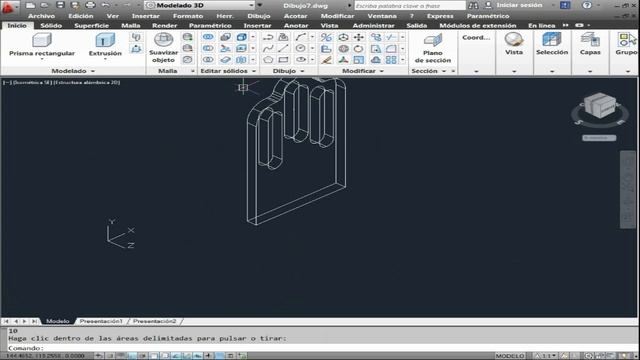The height and width of the screenshot is (360, 640).
Task: Click the Exchange apps icon in title bar
Action: click(x=565, y=5)
